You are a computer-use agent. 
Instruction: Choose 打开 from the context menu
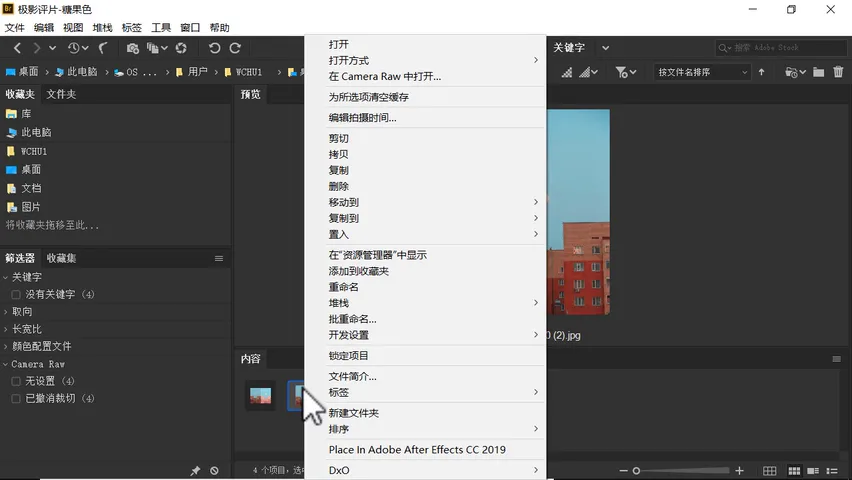coord(339,45)
